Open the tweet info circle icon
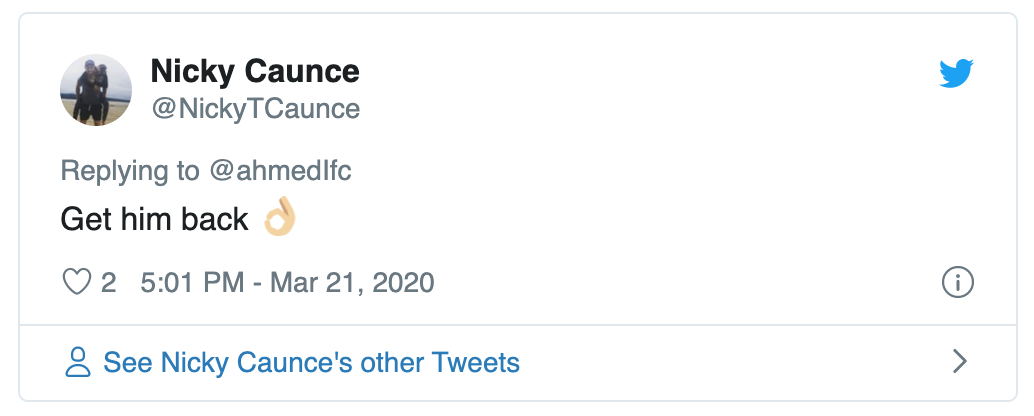 pyautogui.click(x=958, y=283)
